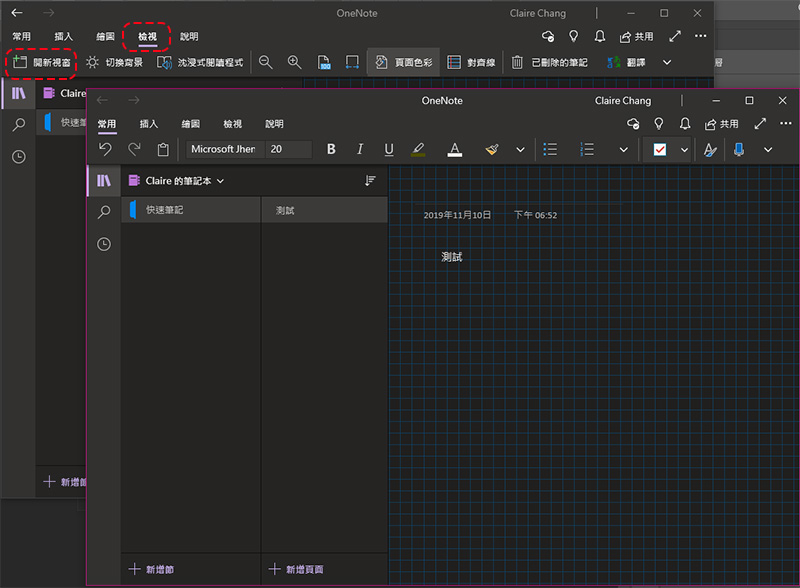Toggle underline formatting

(x=389, y=149)
